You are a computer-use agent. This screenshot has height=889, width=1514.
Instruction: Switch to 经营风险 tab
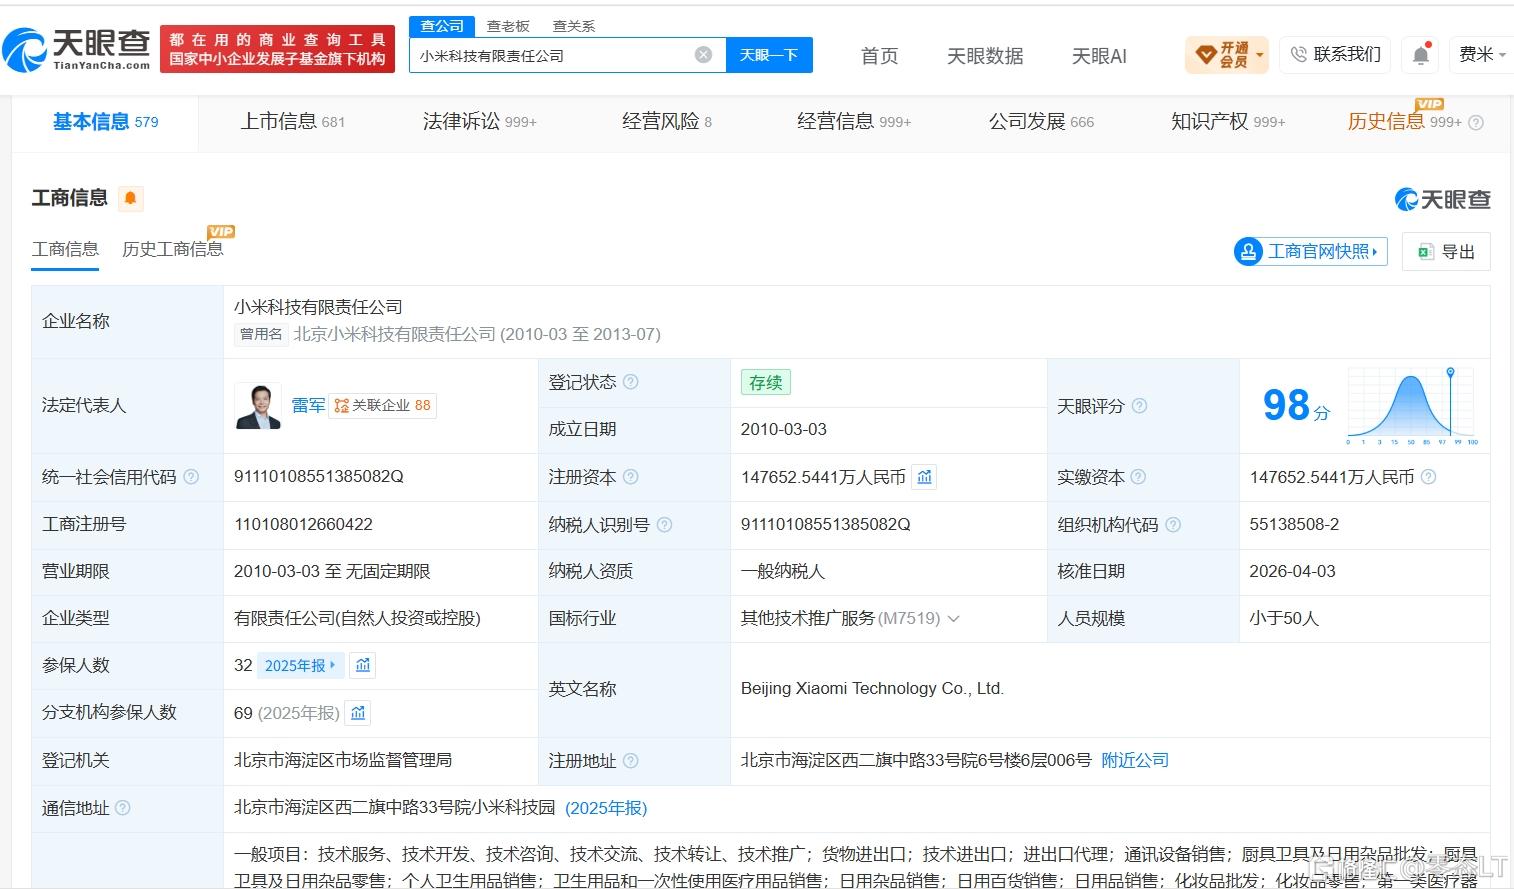click(667, 122)
